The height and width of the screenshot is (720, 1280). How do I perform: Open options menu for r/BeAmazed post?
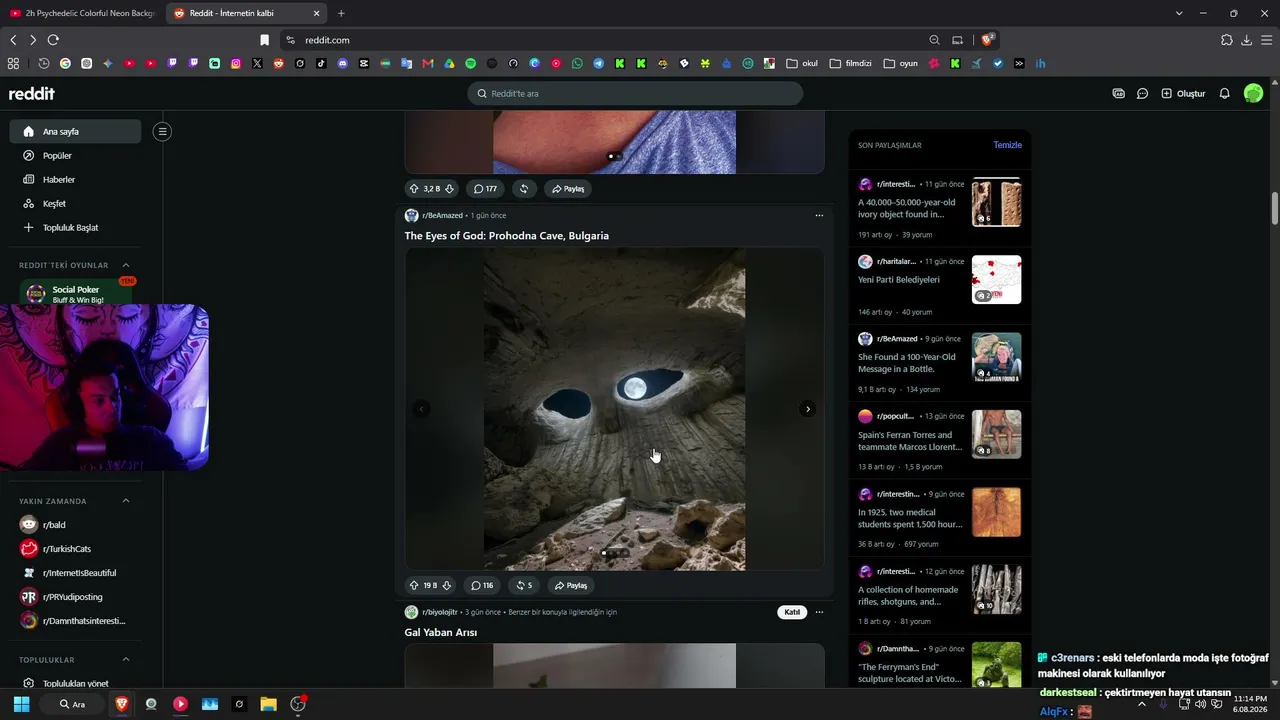click(x=819, y=215)
